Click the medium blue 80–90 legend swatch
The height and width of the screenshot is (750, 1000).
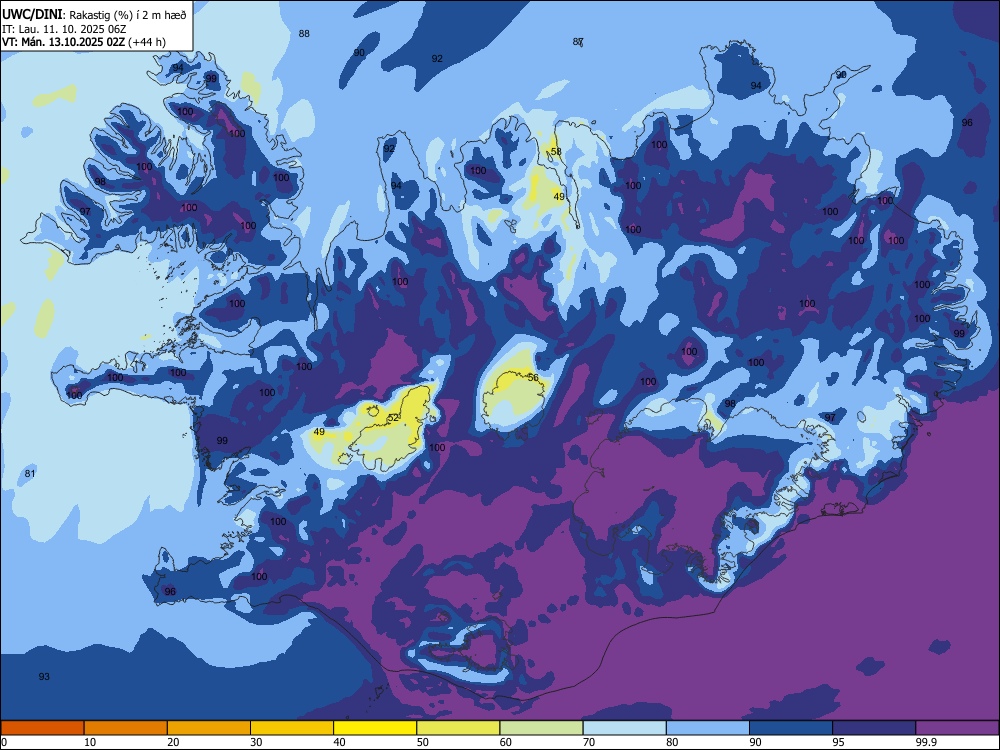coord(708,728)
